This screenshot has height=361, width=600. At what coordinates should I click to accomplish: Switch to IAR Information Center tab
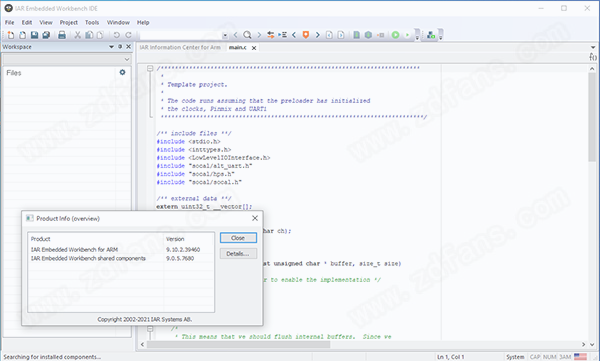click(180, 47)
